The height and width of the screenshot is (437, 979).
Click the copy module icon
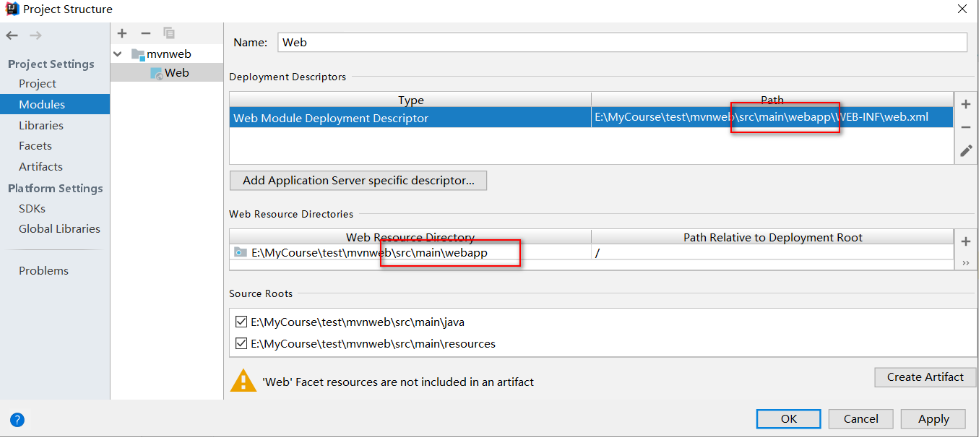pyautogui.click(x=168, y=33)
